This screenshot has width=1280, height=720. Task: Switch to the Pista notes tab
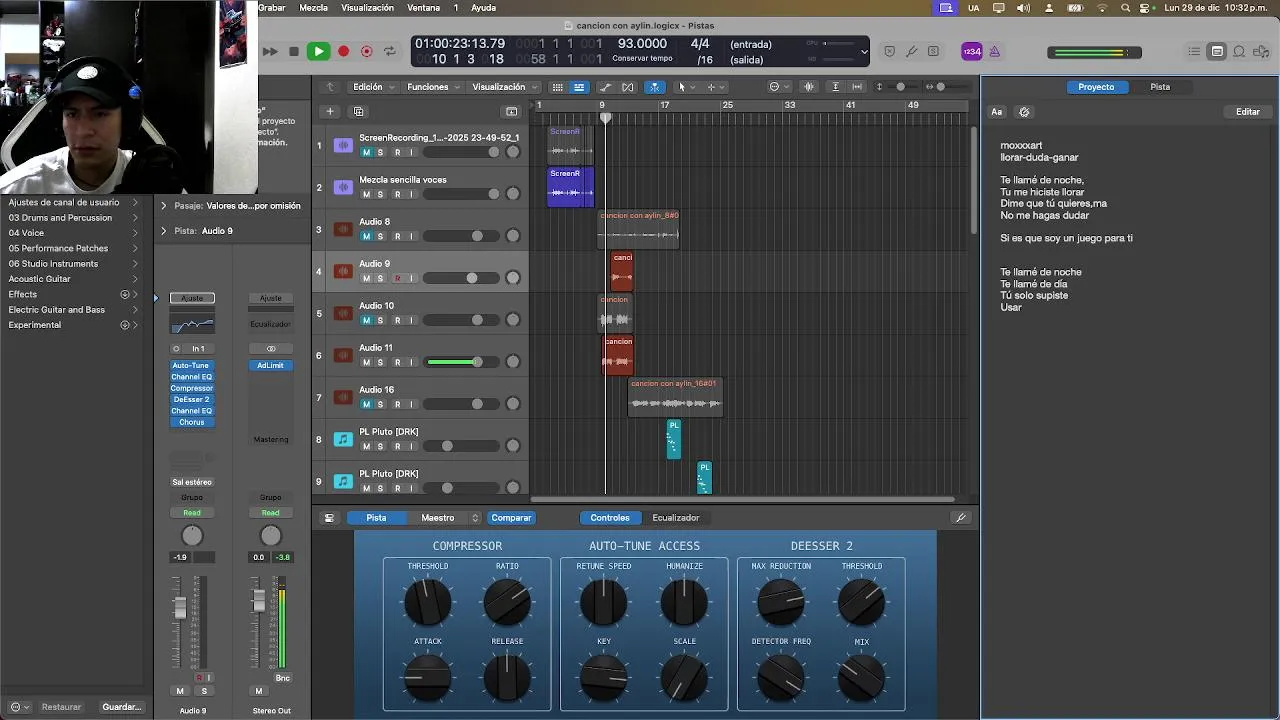[x=1160, y=87]
